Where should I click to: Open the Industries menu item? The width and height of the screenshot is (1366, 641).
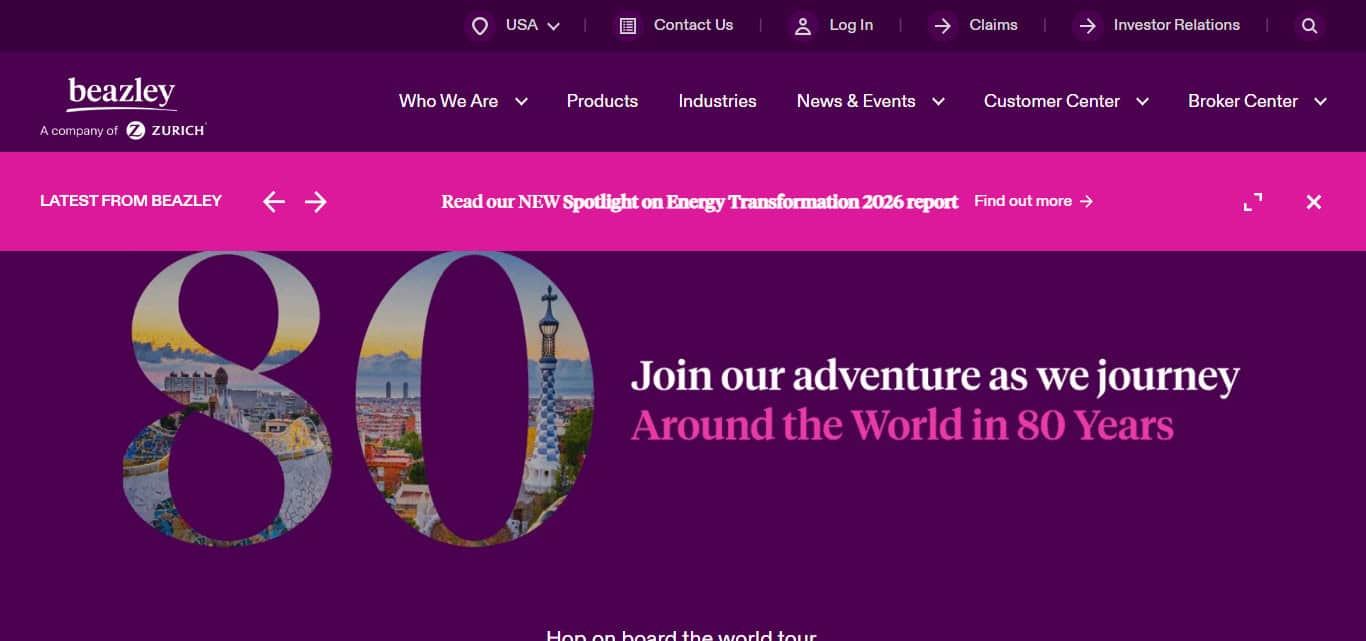(x=717, y=101)
